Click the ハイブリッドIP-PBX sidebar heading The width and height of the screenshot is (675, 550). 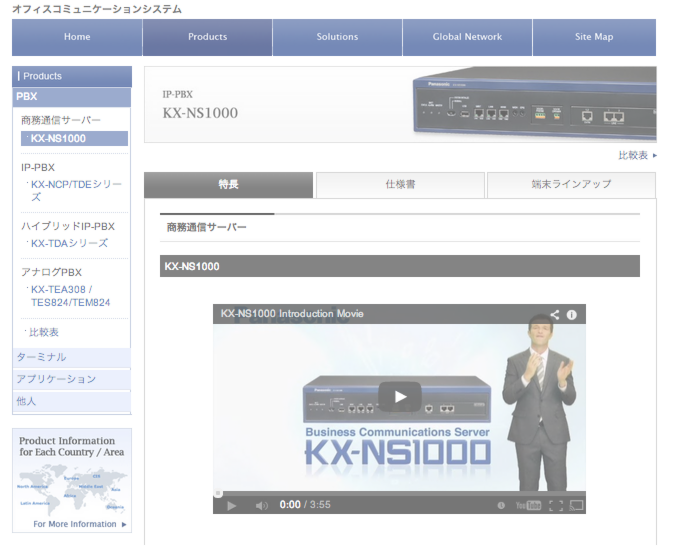68,226
